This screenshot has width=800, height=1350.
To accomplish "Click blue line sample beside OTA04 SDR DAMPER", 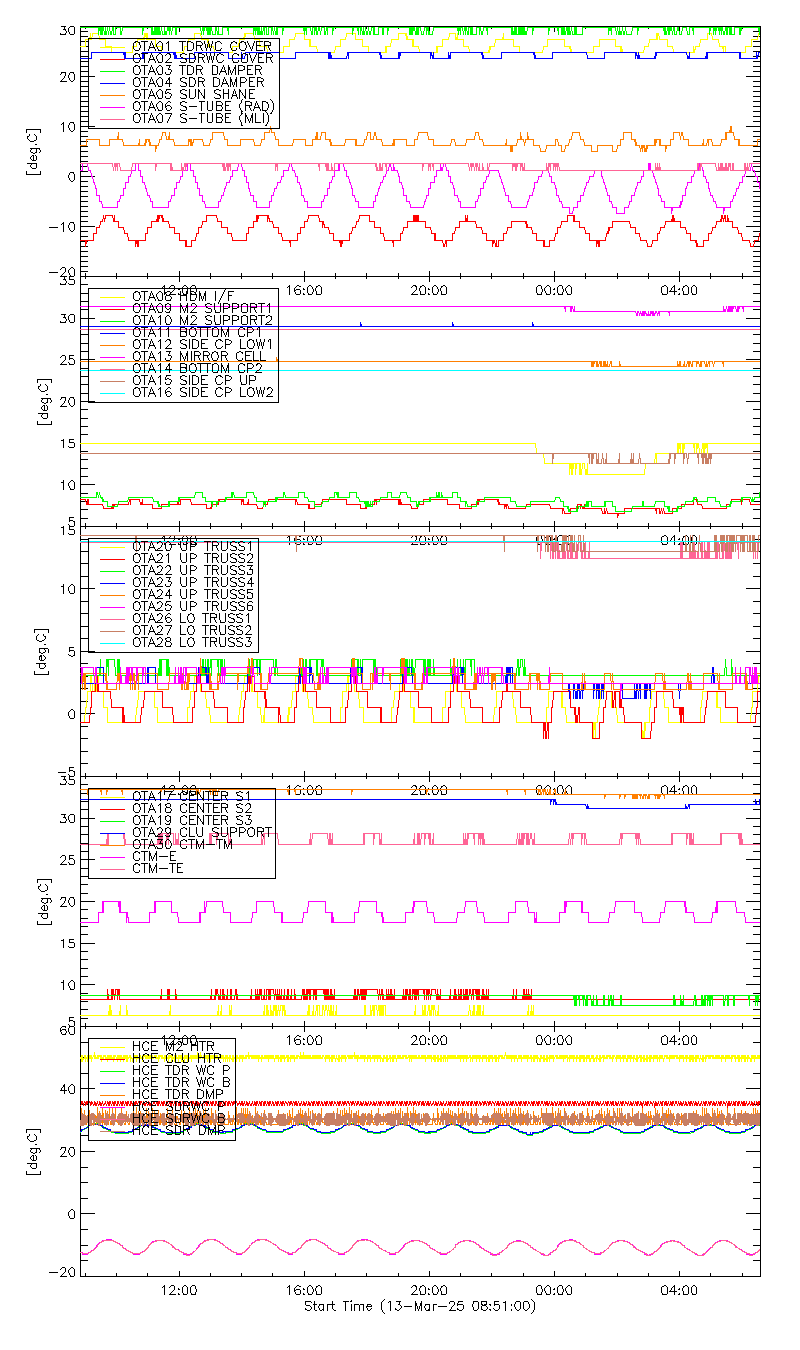I will click(110, 83).
